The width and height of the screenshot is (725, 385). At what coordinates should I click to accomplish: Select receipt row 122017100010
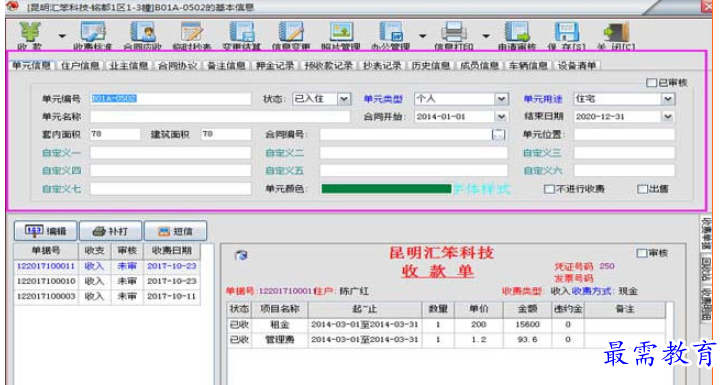pos(107,281)
